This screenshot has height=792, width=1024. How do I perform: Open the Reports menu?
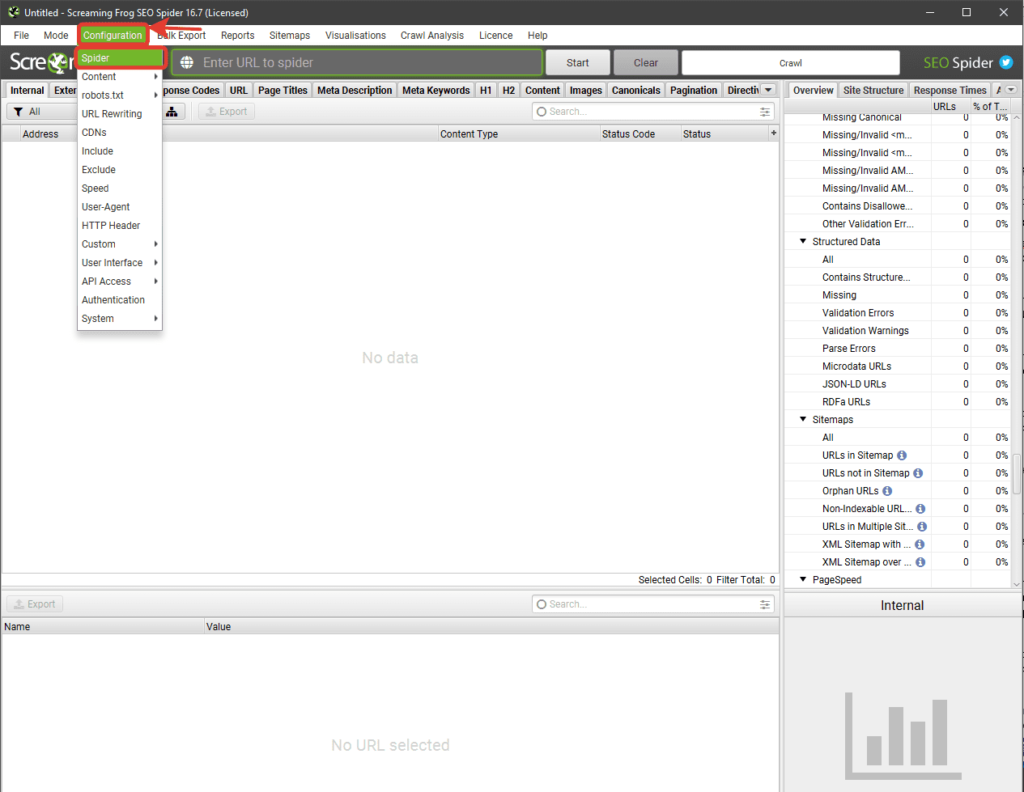[237, 35]
